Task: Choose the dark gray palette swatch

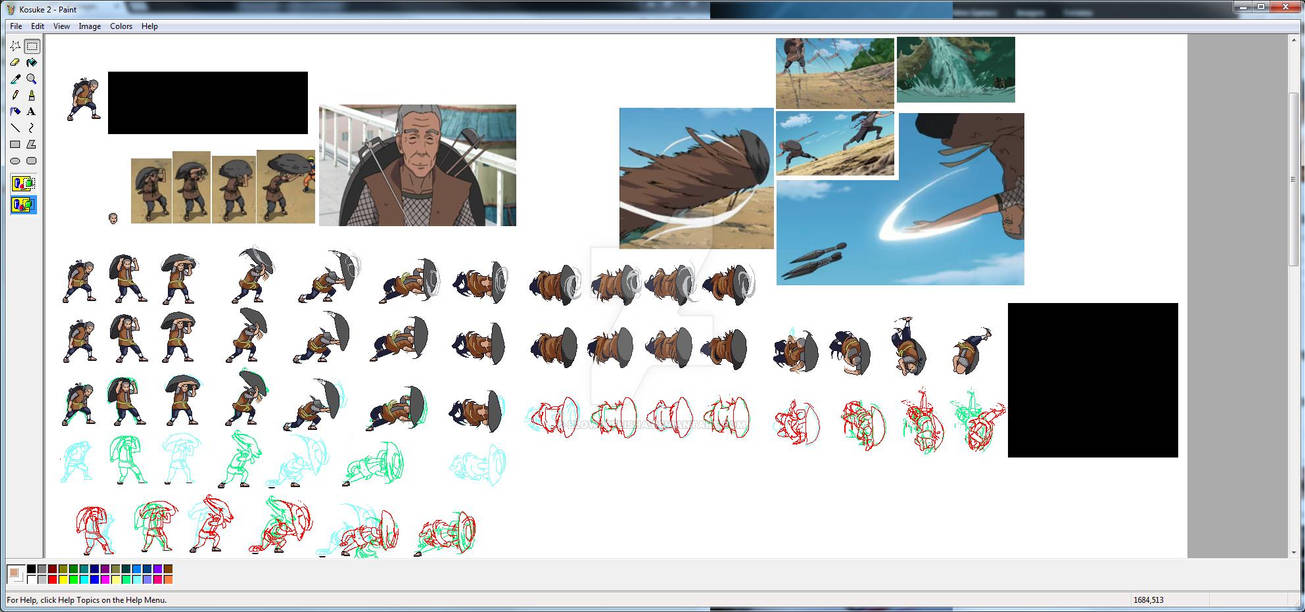Action: click(42, 569)
